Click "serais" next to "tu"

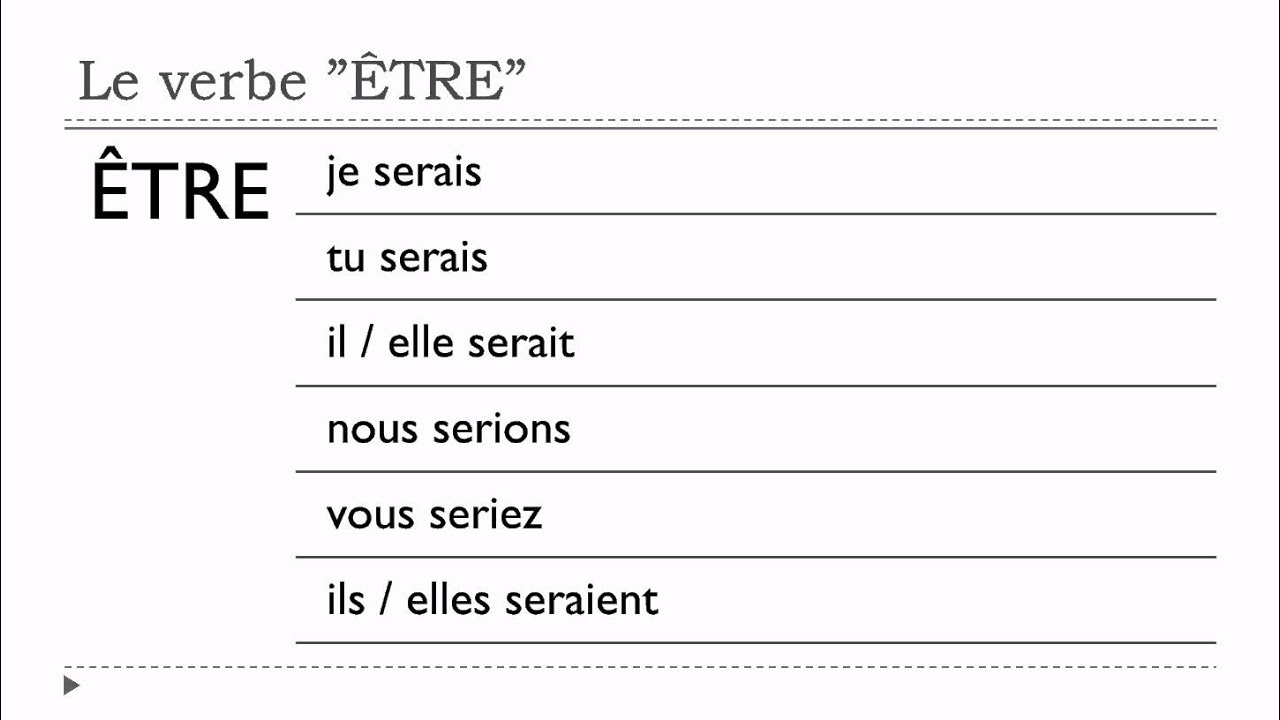click(433, 258)
